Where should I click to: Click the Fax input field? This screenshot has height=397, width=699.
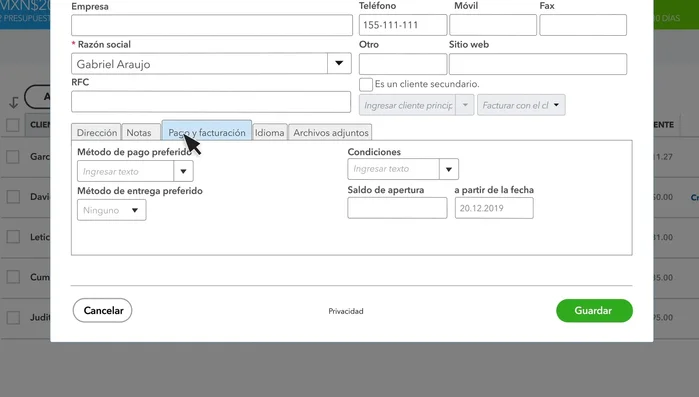click(x=583, y=25)
